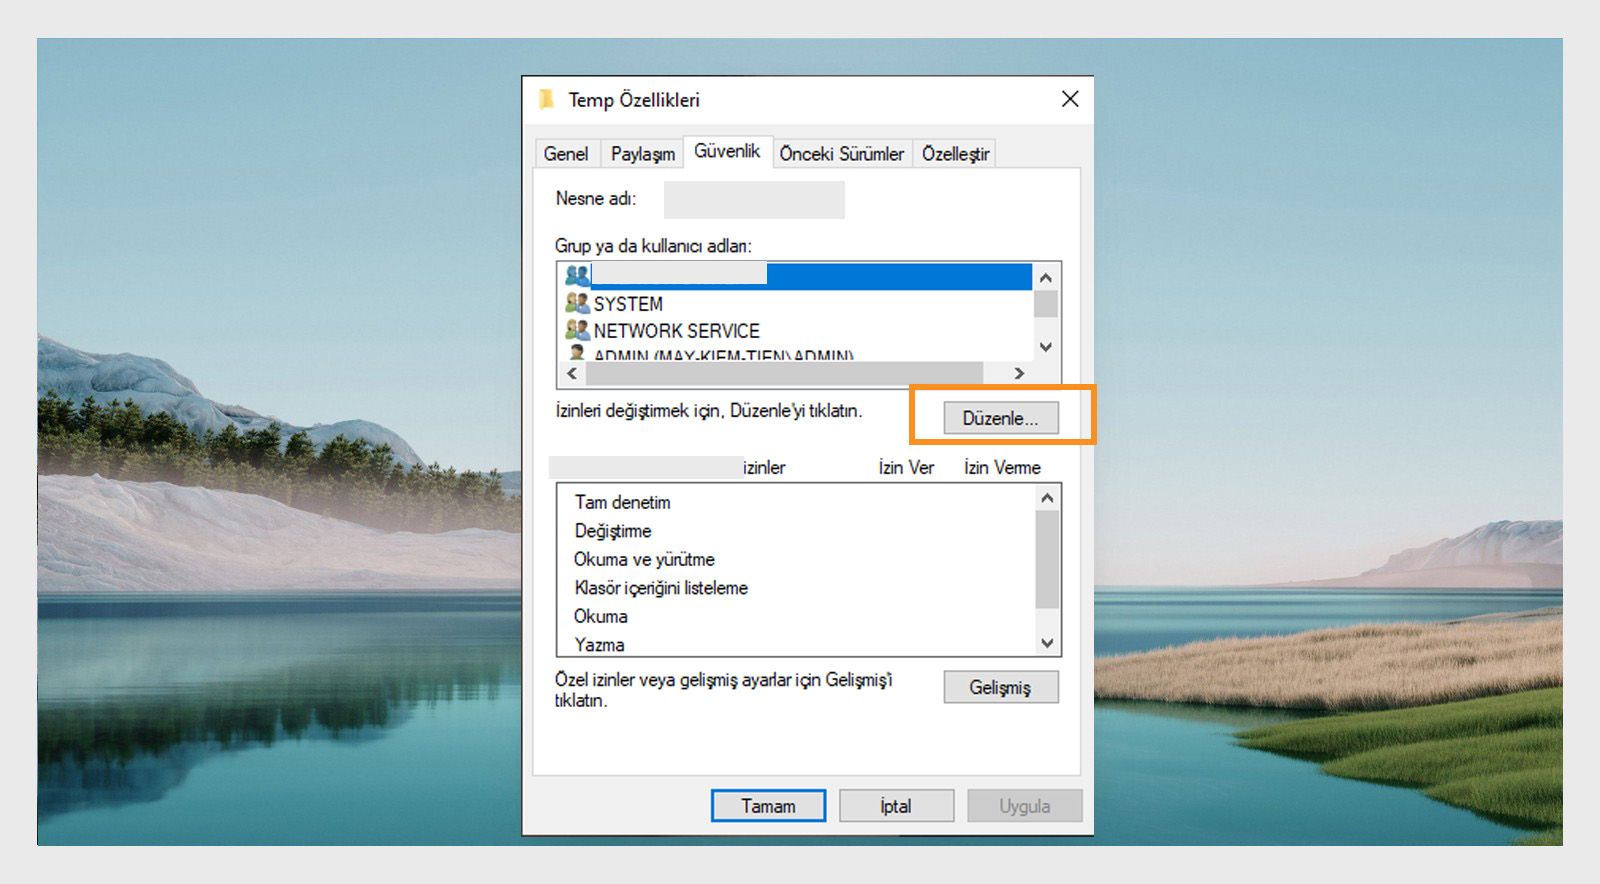Screen dimensions: 1600x884
Task: Close the Temp Özellikleri dialog
Action: [1070, 99]
